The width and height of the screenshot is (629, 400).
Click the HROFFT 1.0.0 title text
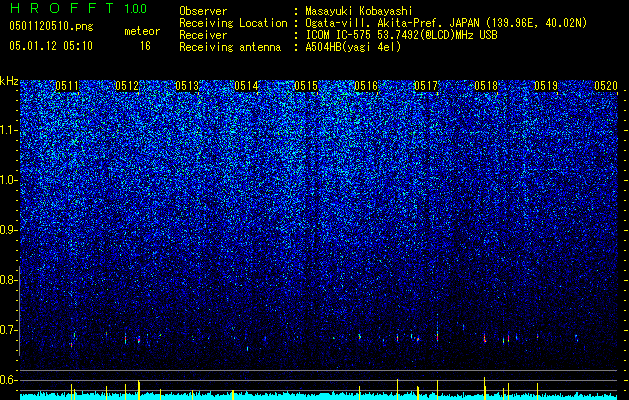pos(79,8)
